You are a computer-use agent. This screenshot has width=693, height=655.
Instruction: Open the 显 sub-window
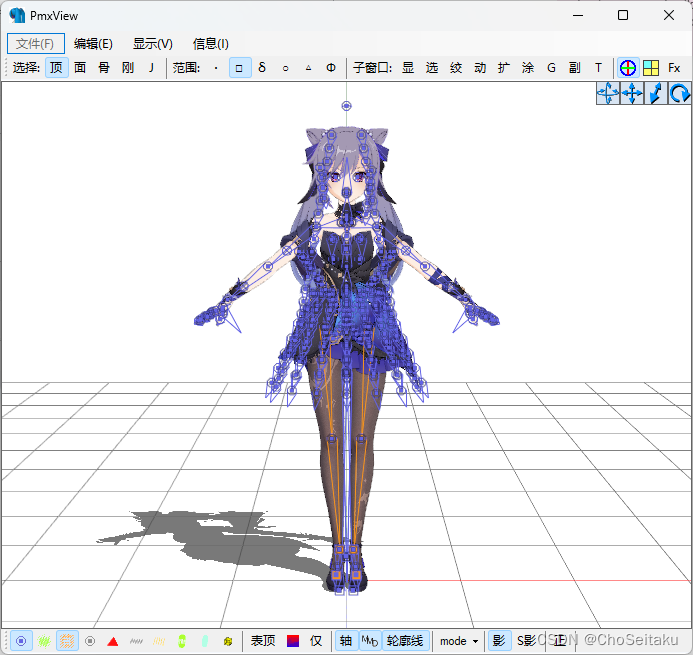[x=408, y=68]
